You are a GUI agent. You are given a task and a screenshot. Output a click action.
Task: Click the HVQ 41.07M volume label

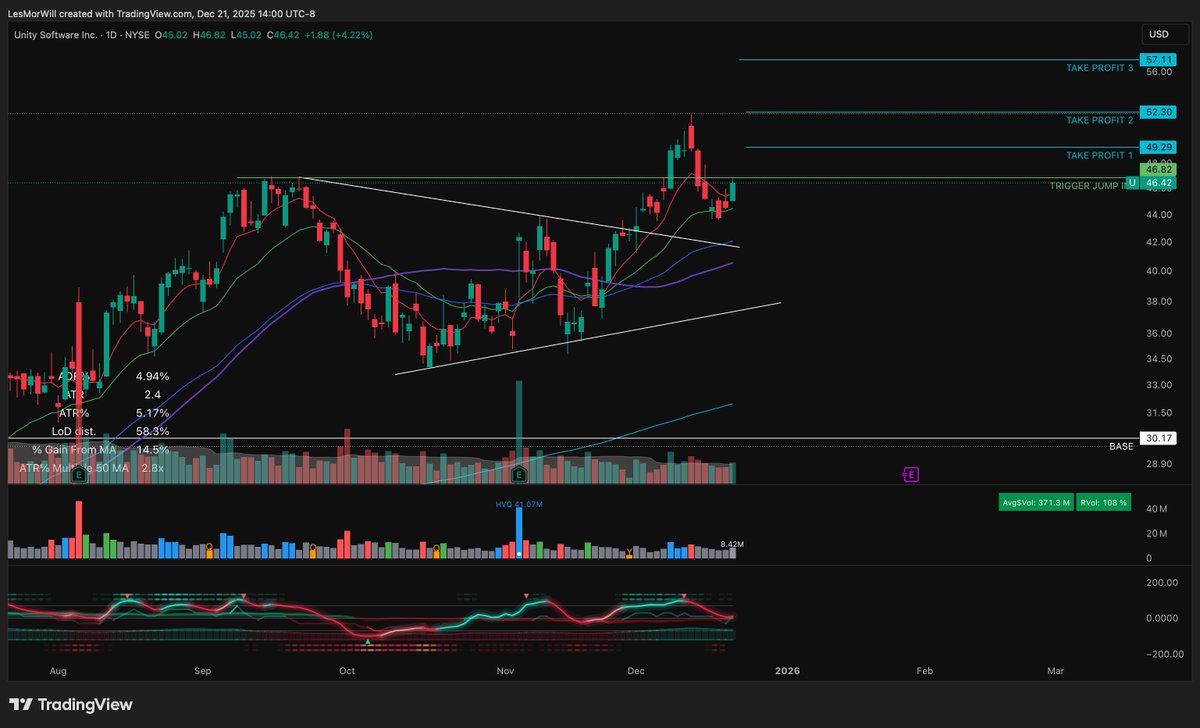click(519, 503)
